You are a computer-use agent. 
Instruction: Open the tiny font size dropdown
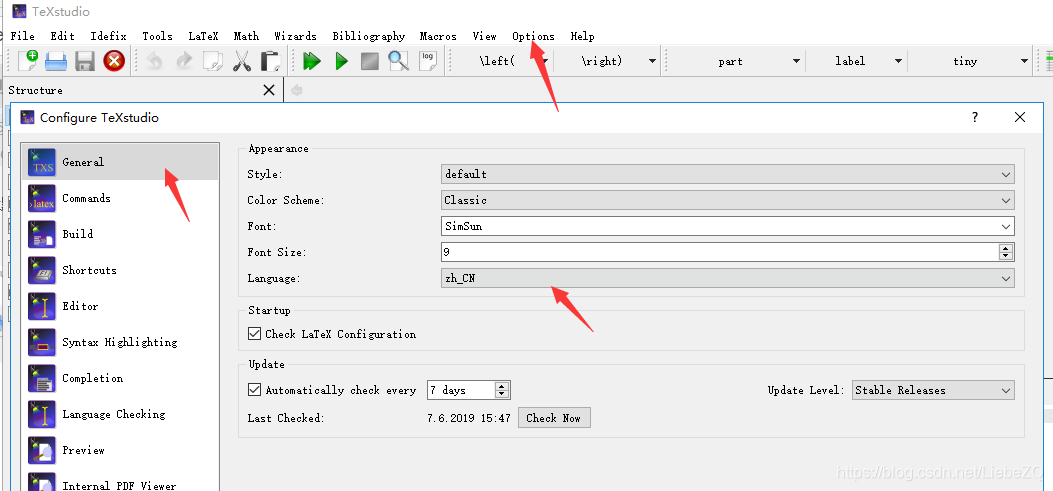click(971, 61)
